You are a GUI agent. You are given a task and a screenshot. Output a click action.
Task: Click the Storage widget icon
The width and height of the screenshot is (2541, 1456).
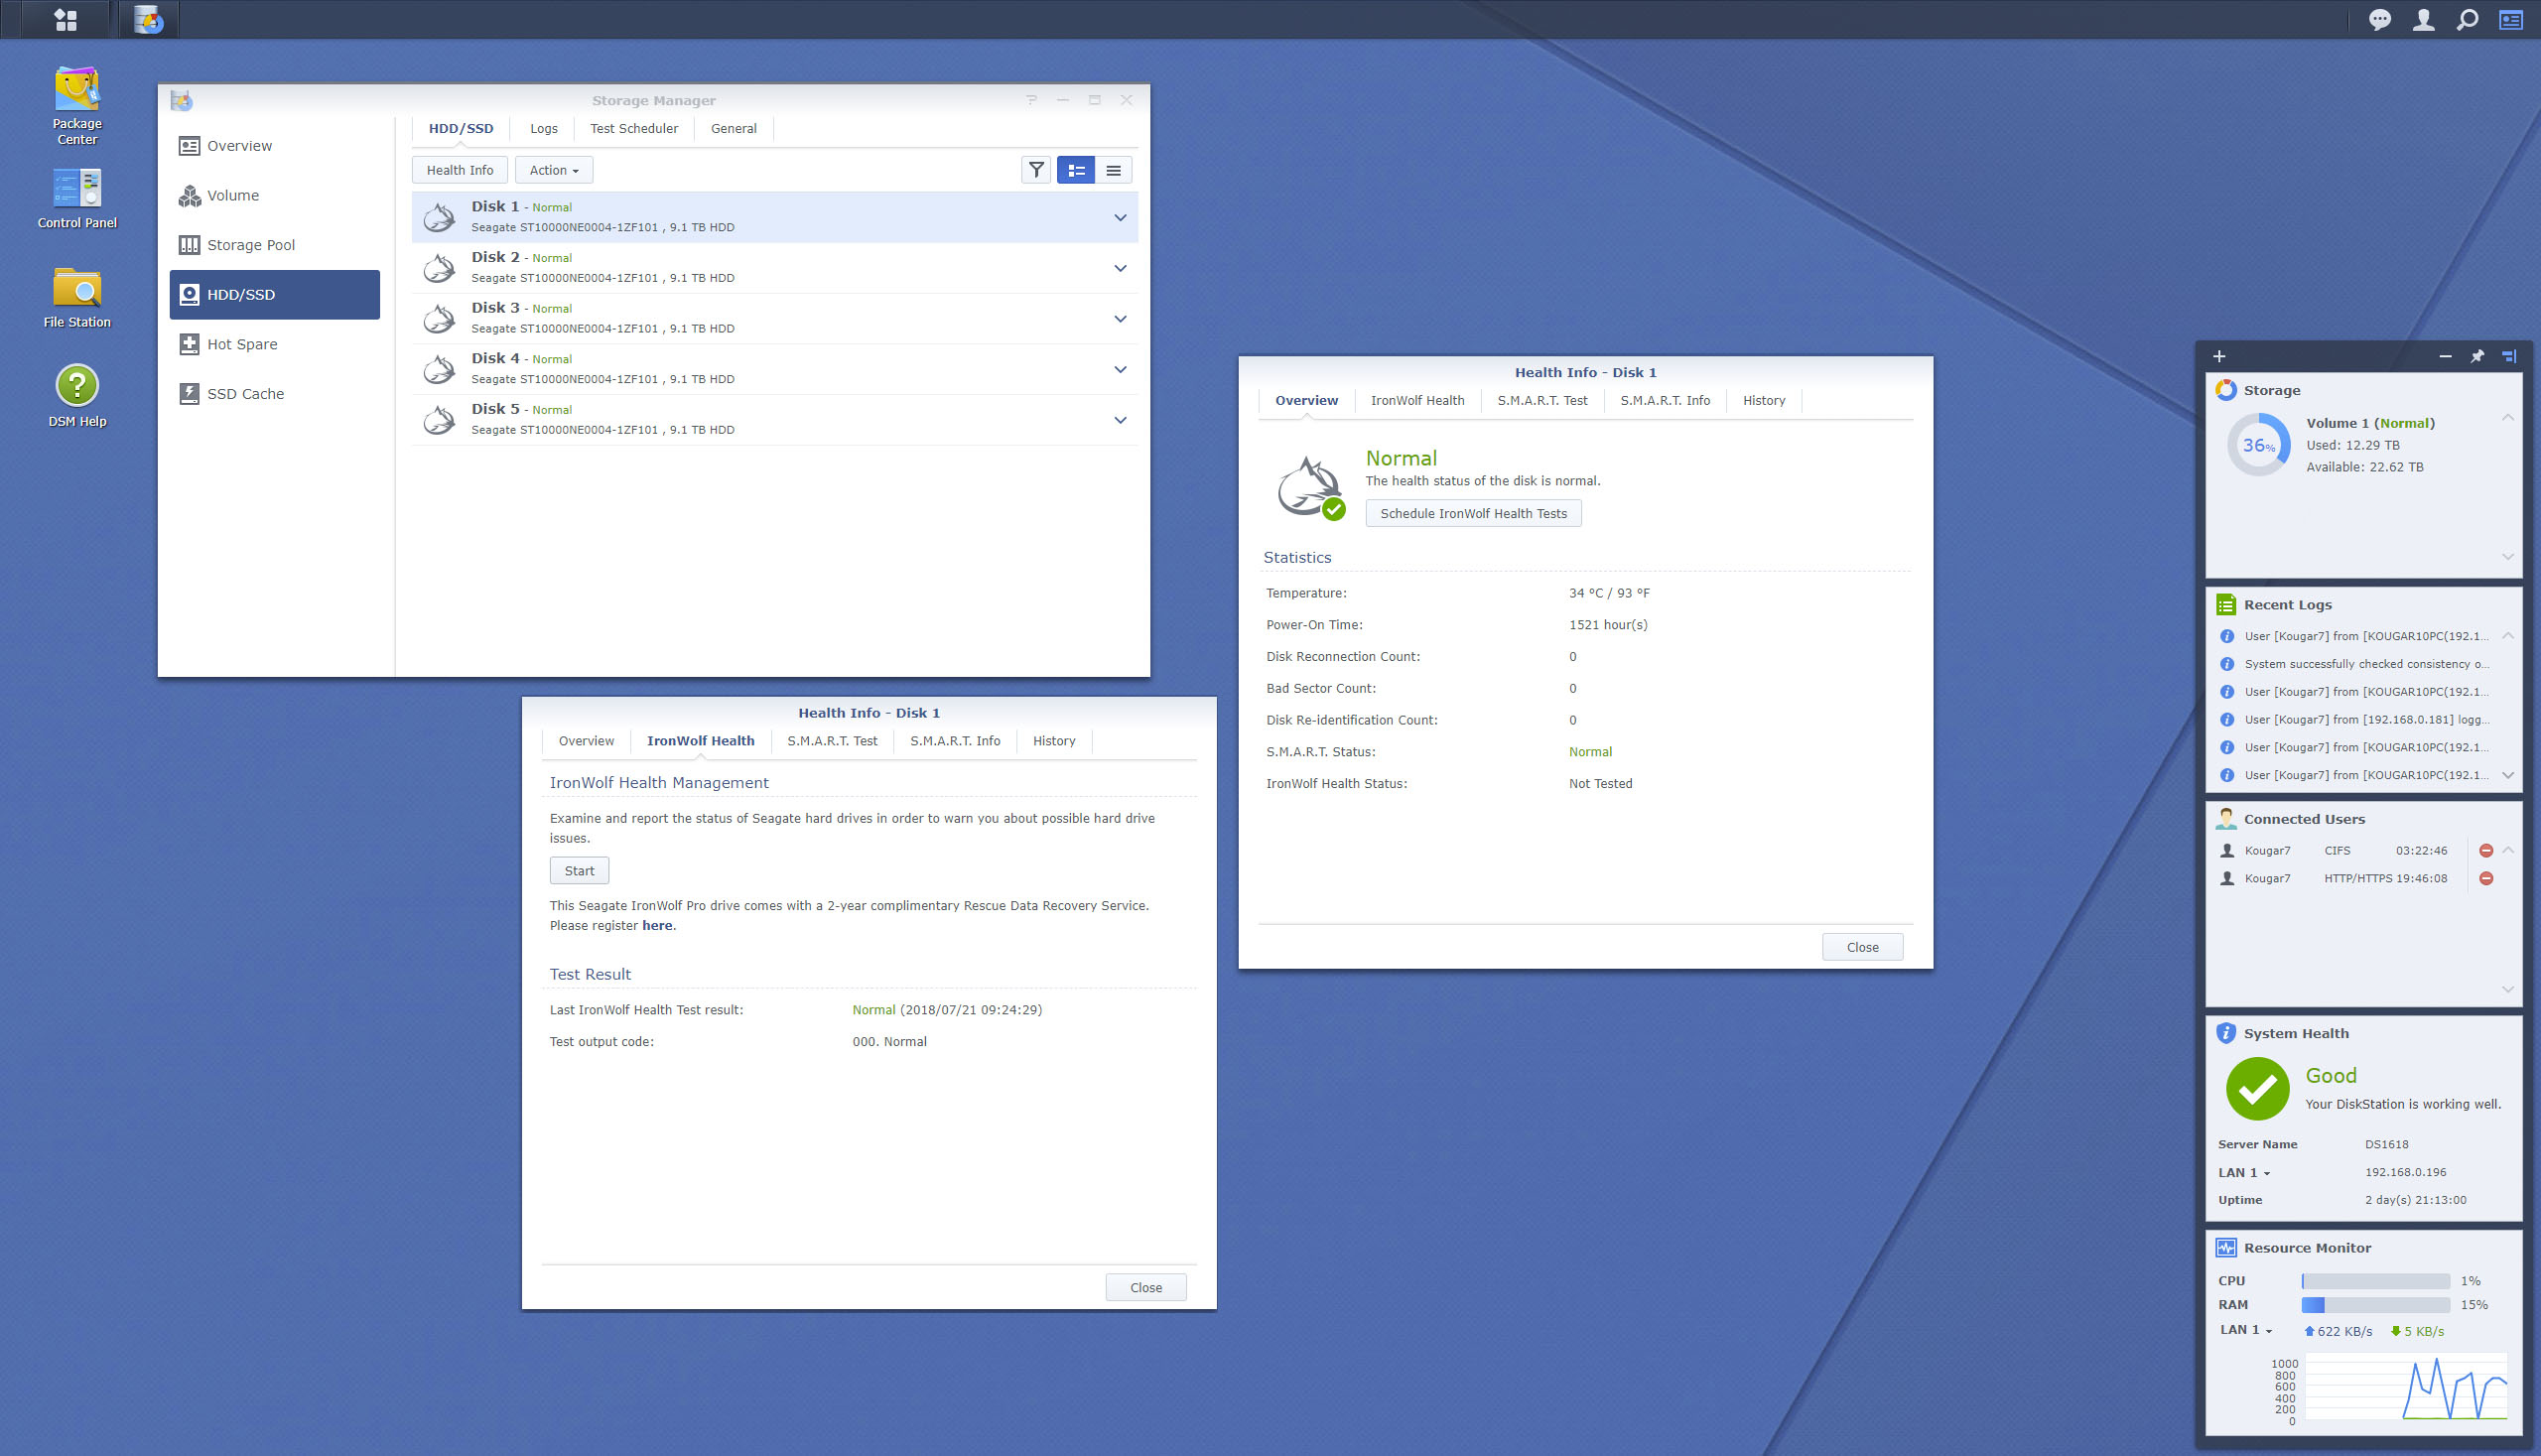point(2226,390)
